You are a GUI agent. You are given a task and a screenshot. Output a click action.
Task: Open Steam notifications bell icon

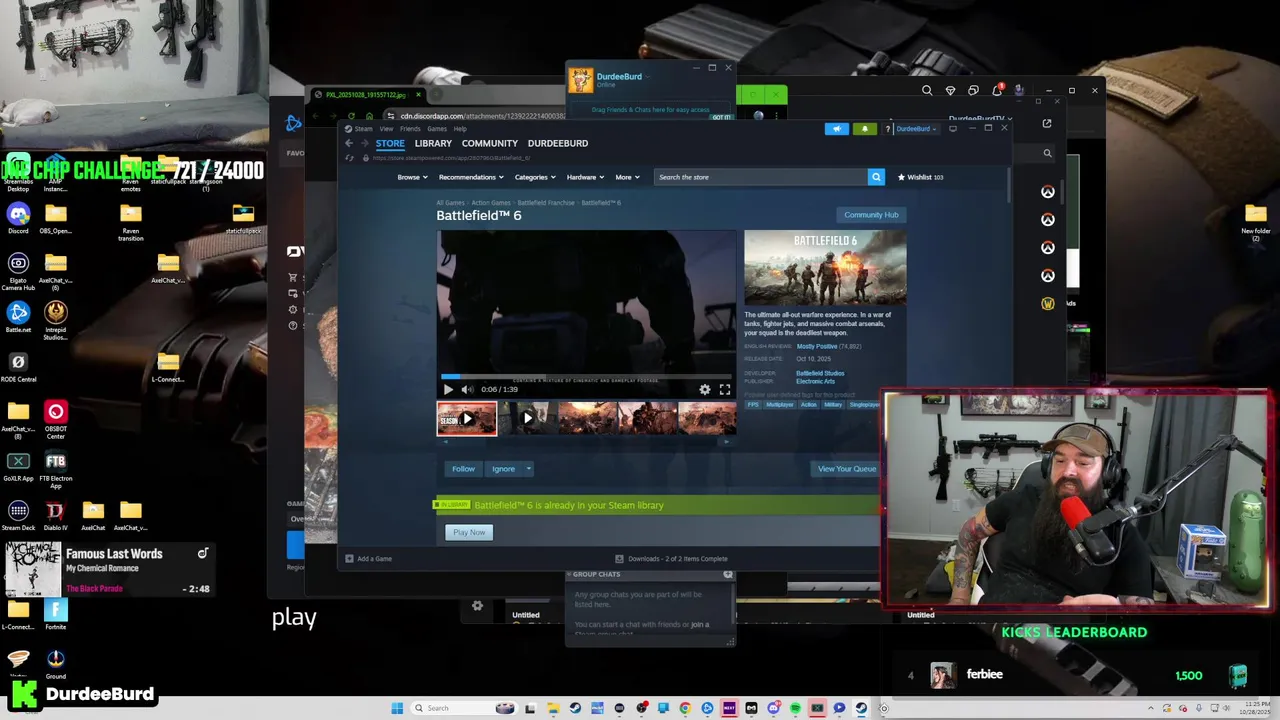[864, 128]
